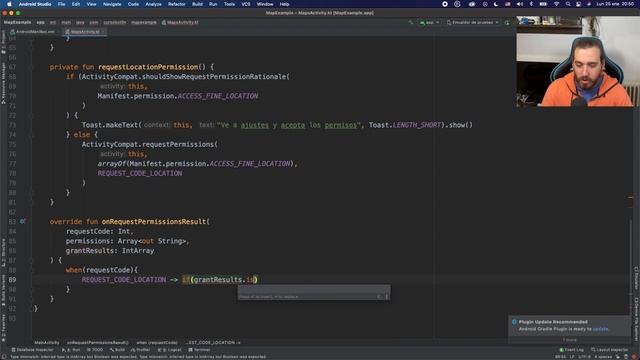The image size is (640, 360).
Task: Click the update link in plugin notification
Action: coord(600,329)
